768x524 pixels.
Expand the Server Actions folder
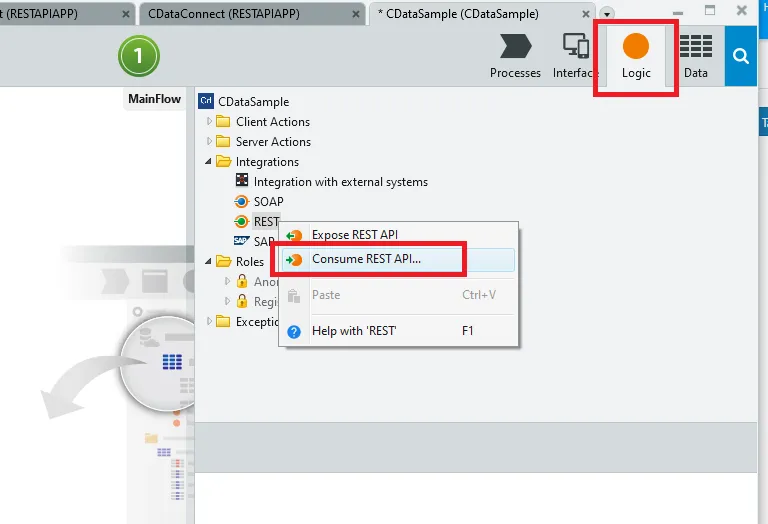point(210,141)
